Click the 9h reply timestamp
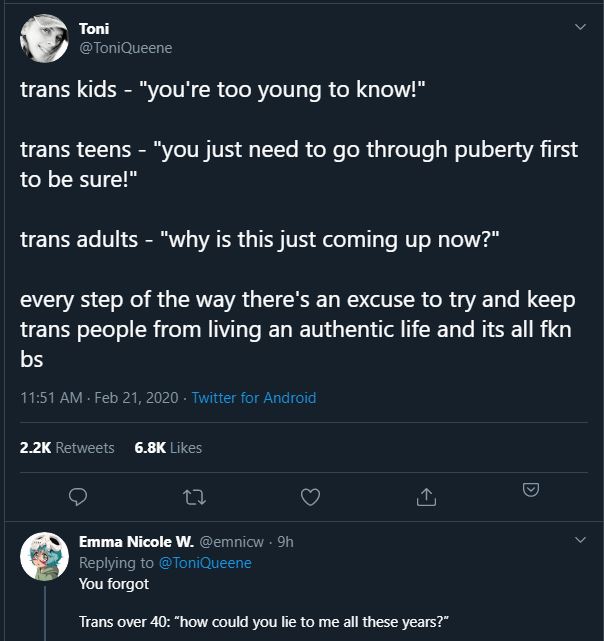This screenshot has width=604, height=641. [285, 542]
